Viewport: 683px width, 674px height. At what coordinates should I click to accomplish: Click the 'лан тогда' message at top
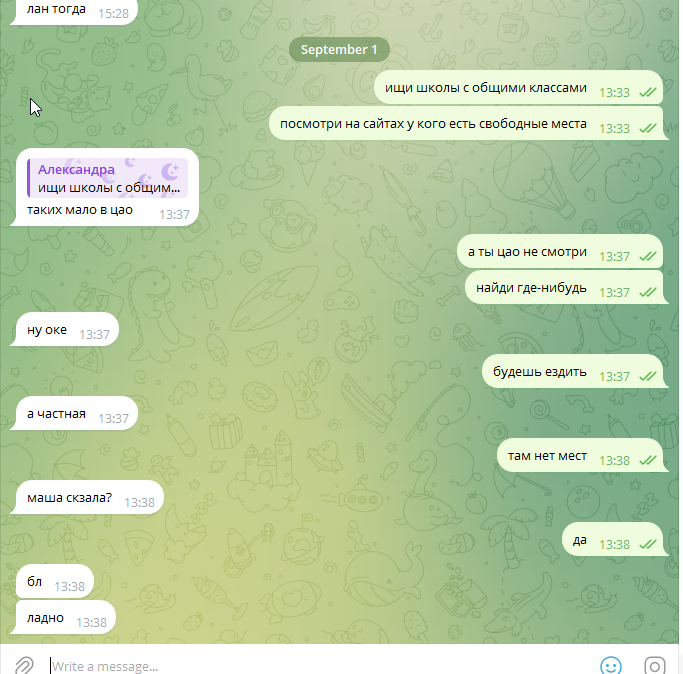pyautogui.click(x=74, y=10)
